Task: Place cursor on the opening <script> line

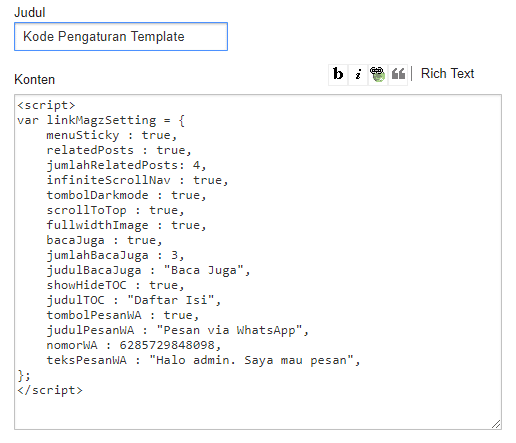Action: 46,105
